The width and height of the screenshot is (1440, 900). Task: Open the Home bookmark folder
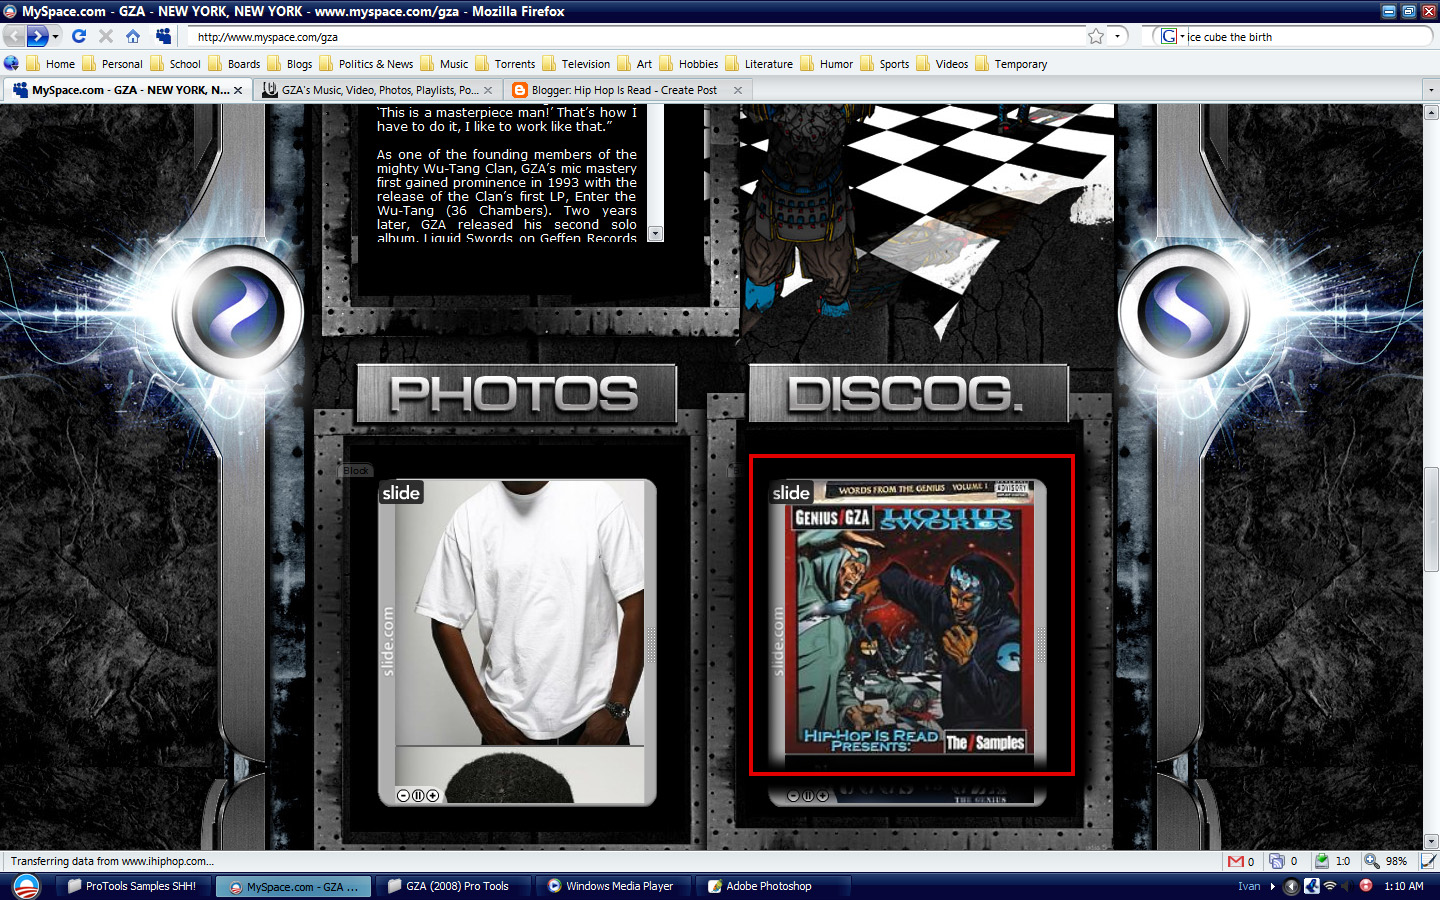(51, 64)
